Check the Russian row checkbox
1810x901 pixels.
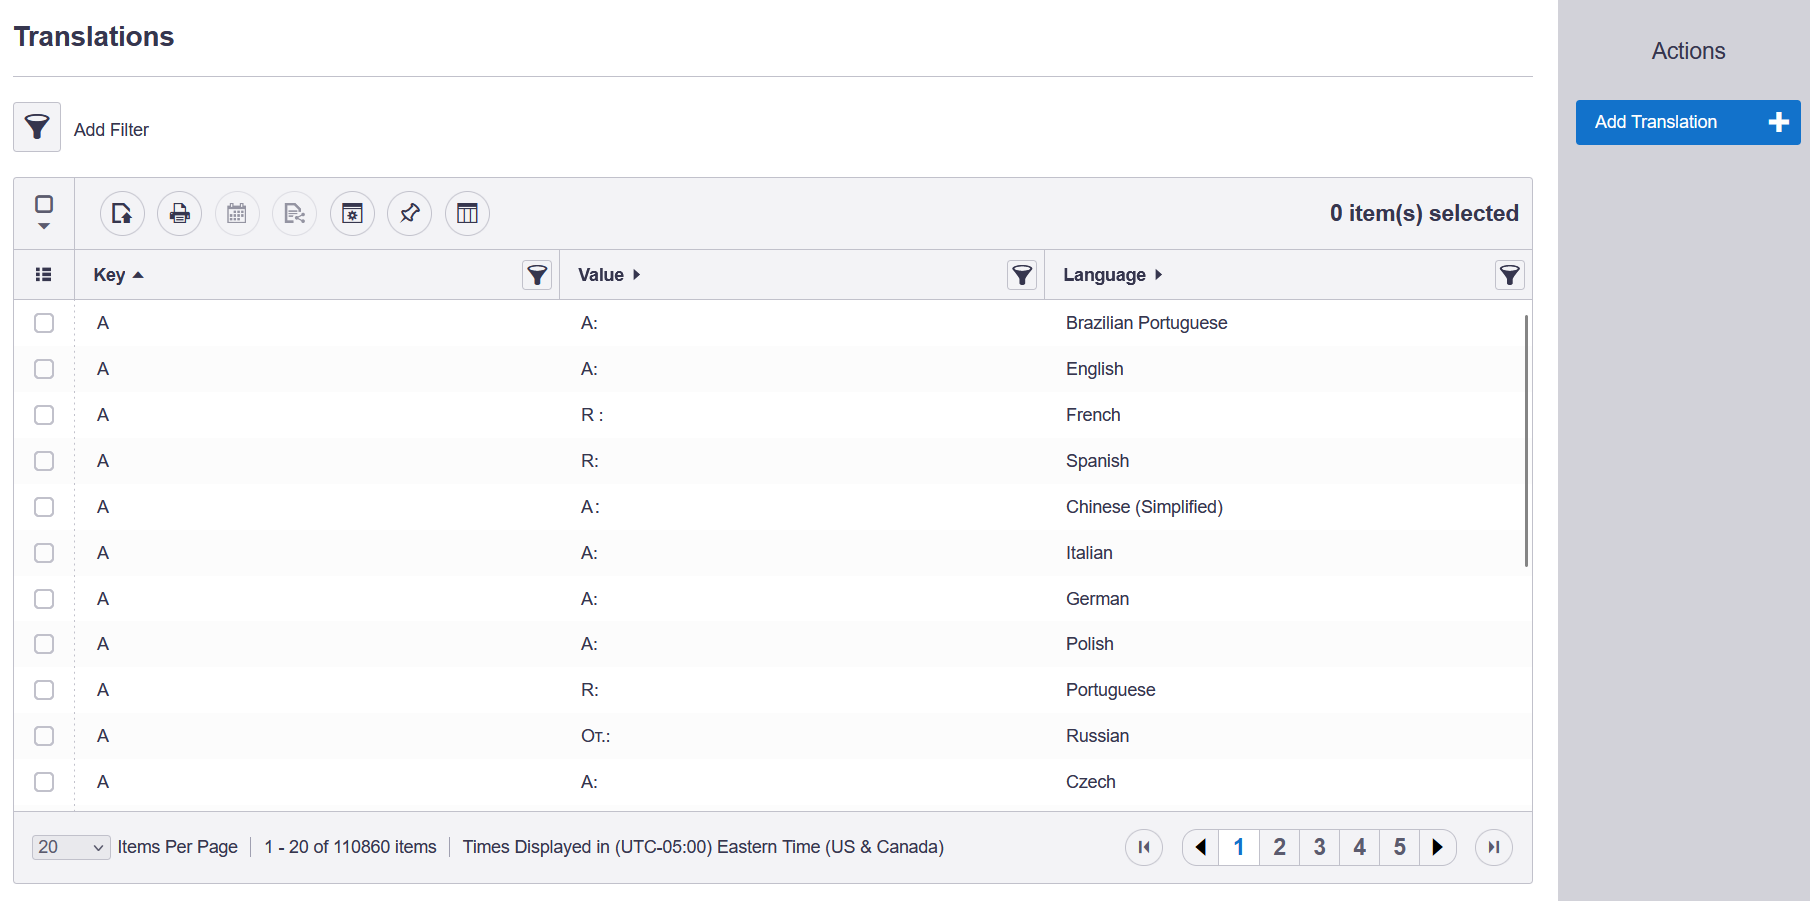click(44, 736)
